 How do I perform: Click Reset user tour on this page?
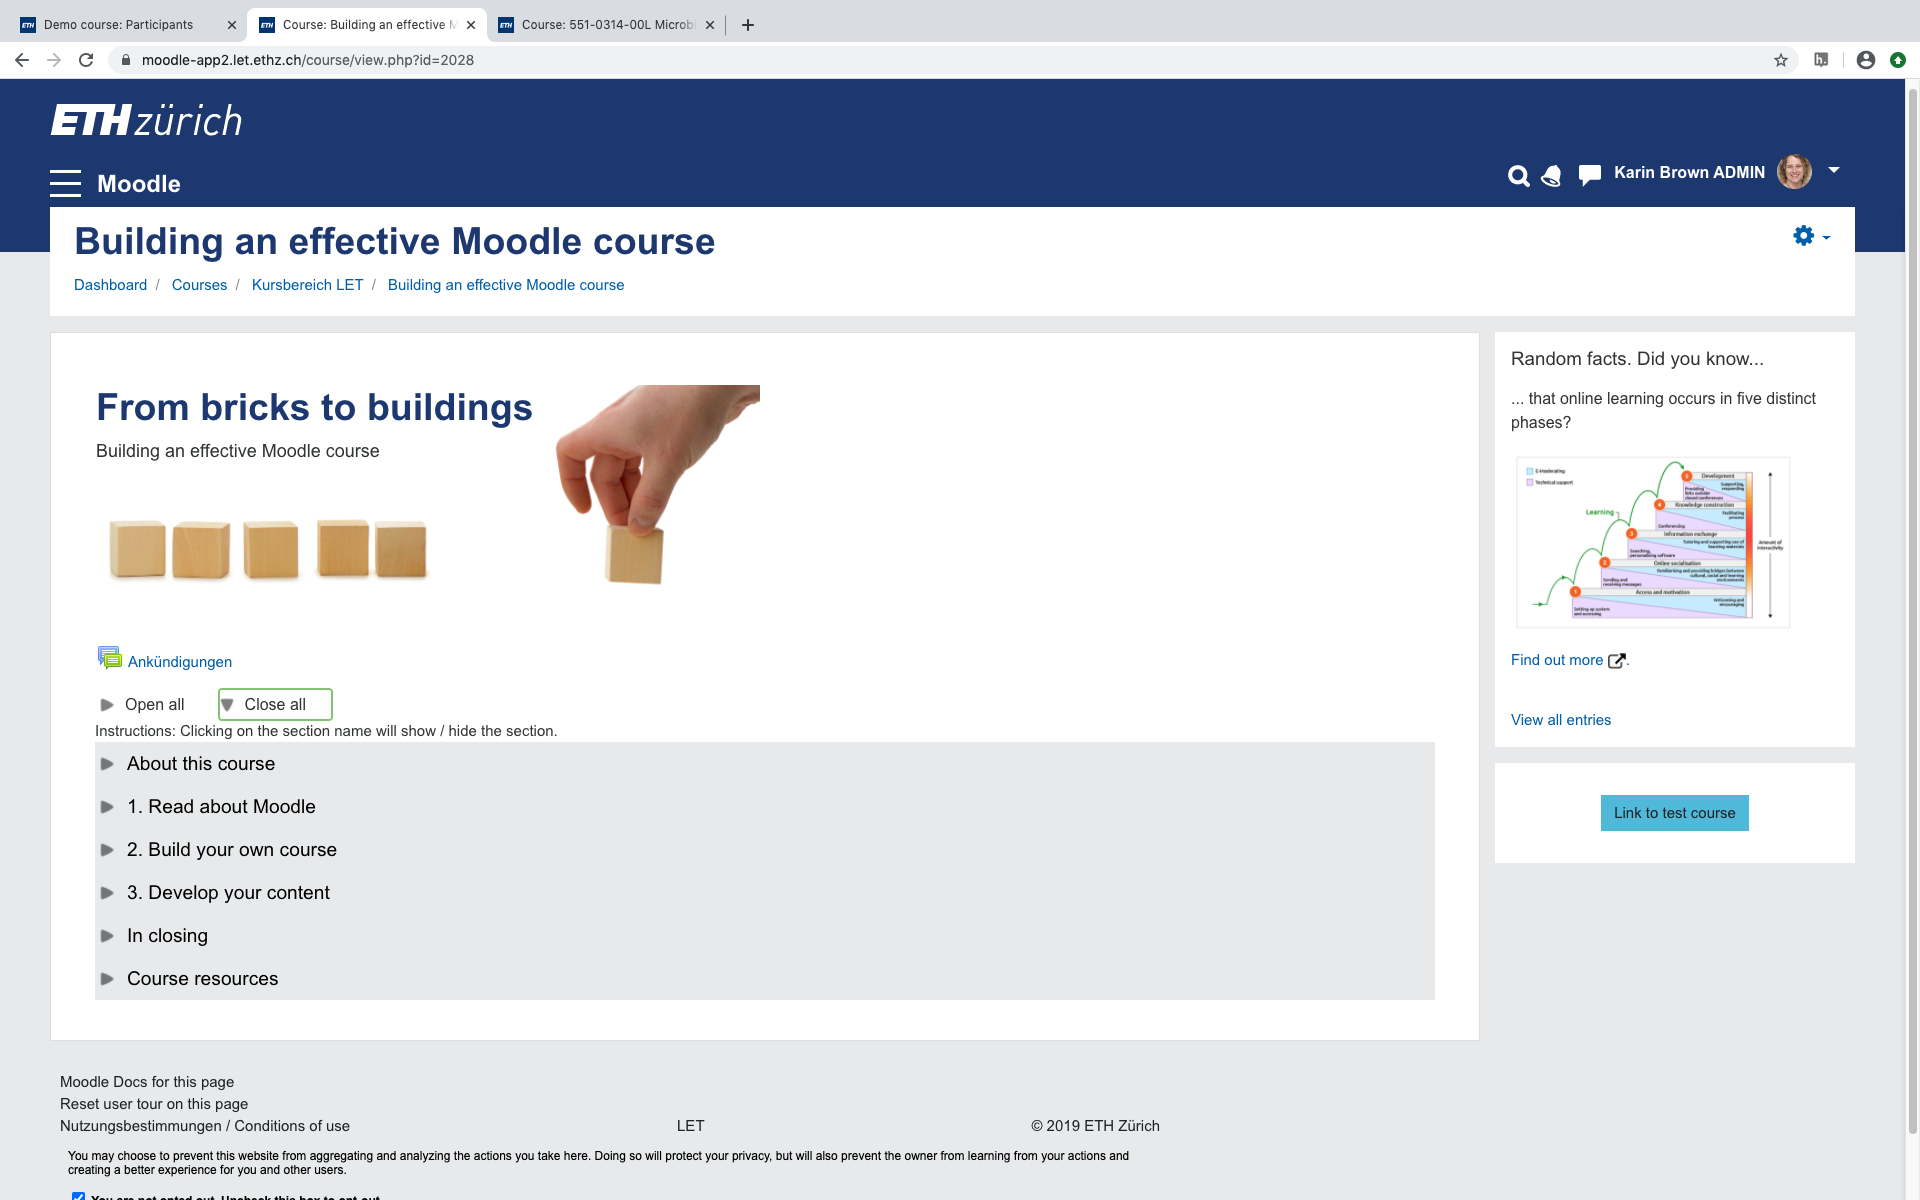click(154, 1104)
